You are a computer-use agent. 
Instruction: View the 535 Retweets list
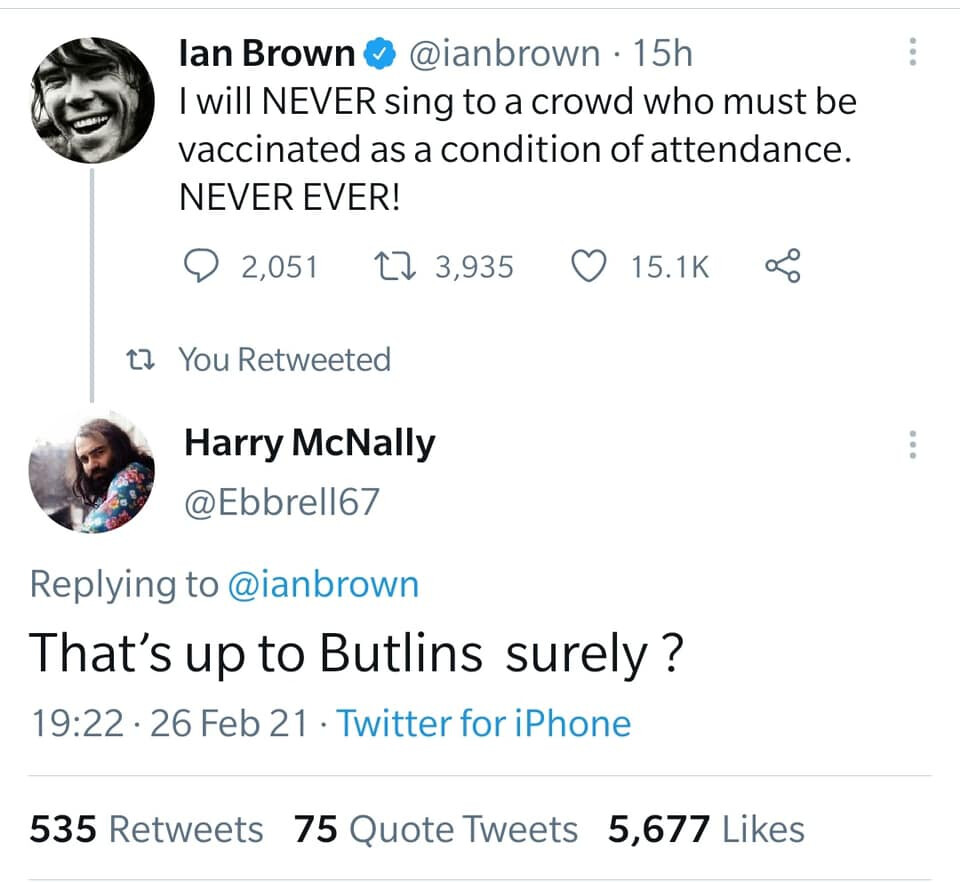click(146, 829)
